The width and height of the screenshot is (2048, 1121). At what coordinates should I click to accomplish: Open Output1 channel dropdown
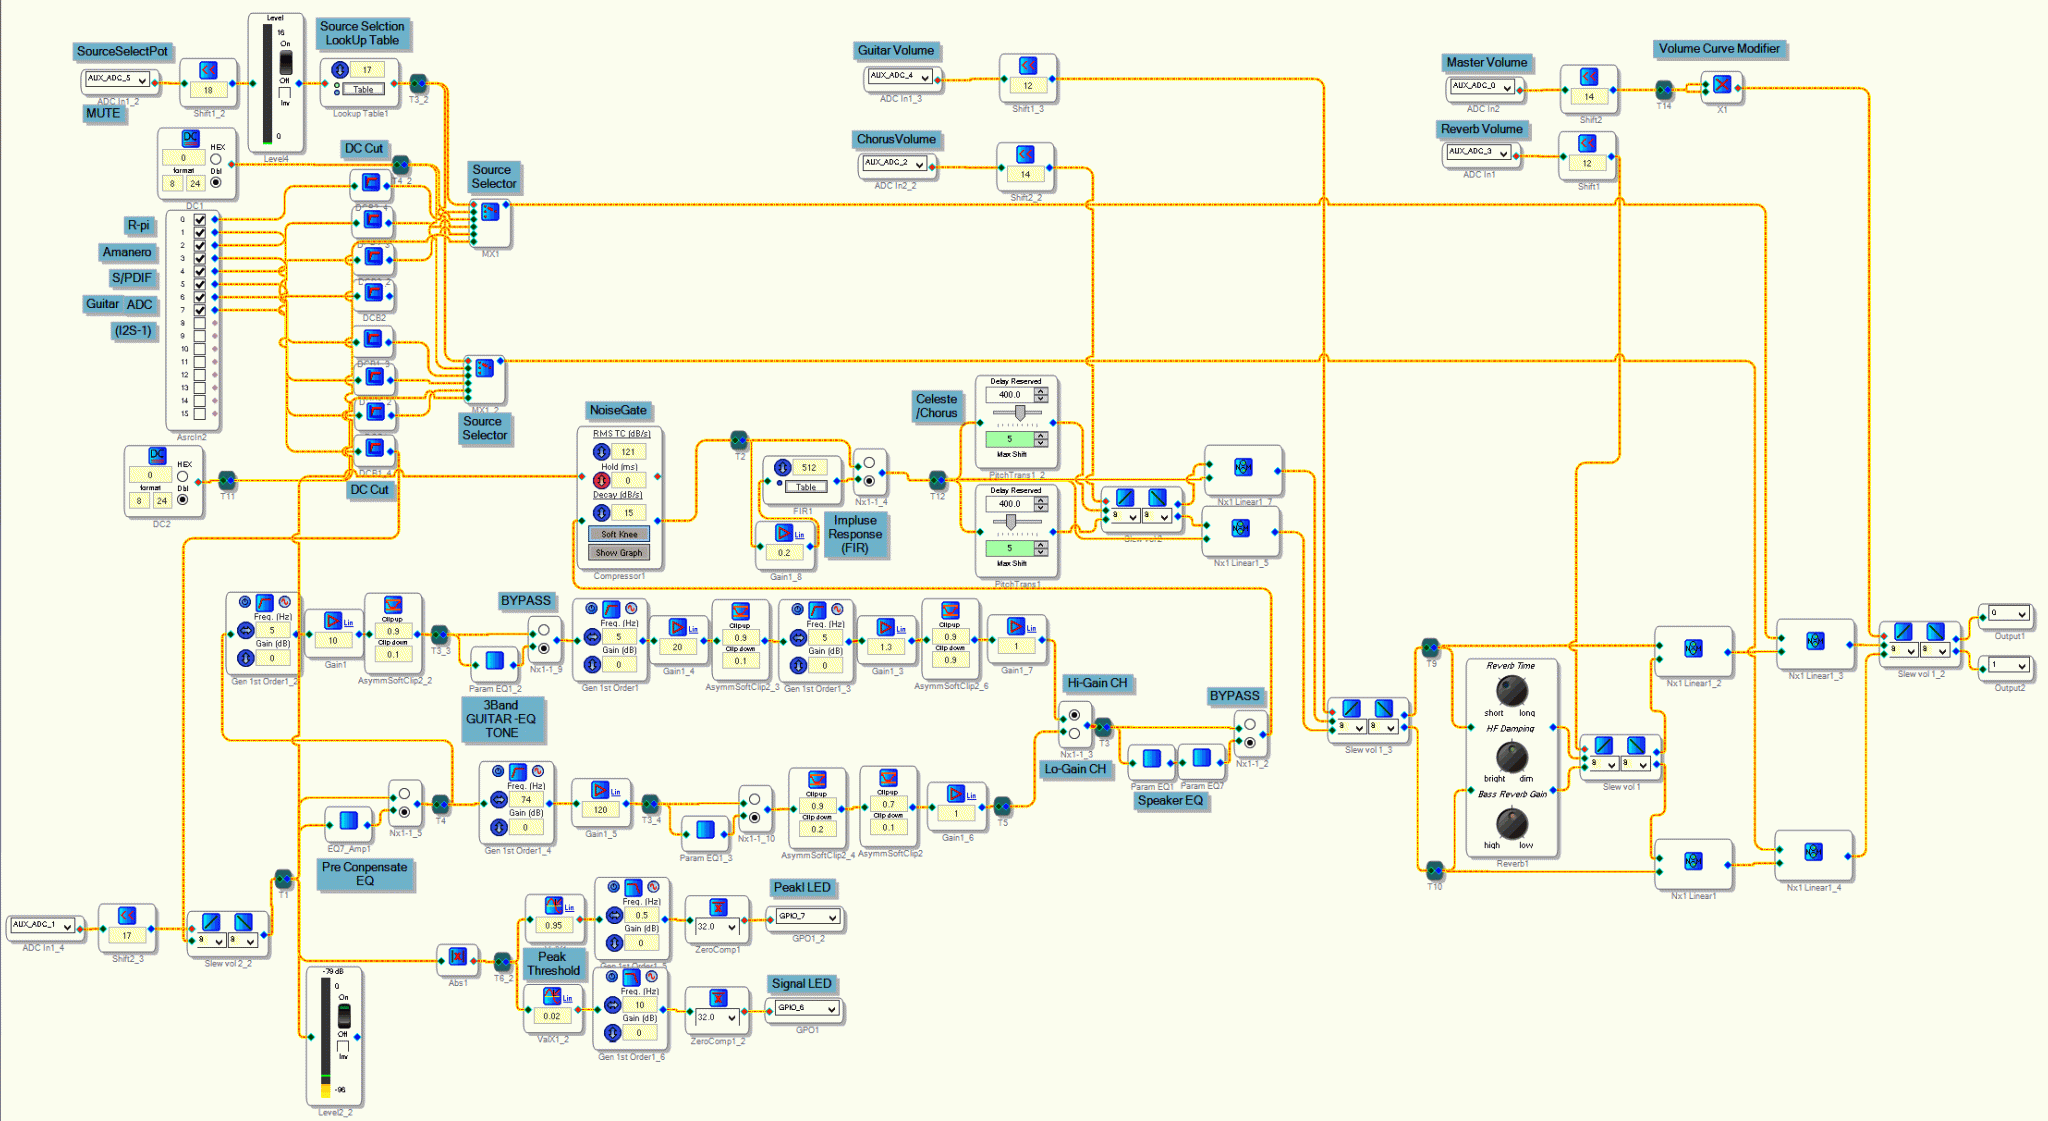pos(2008,613)
